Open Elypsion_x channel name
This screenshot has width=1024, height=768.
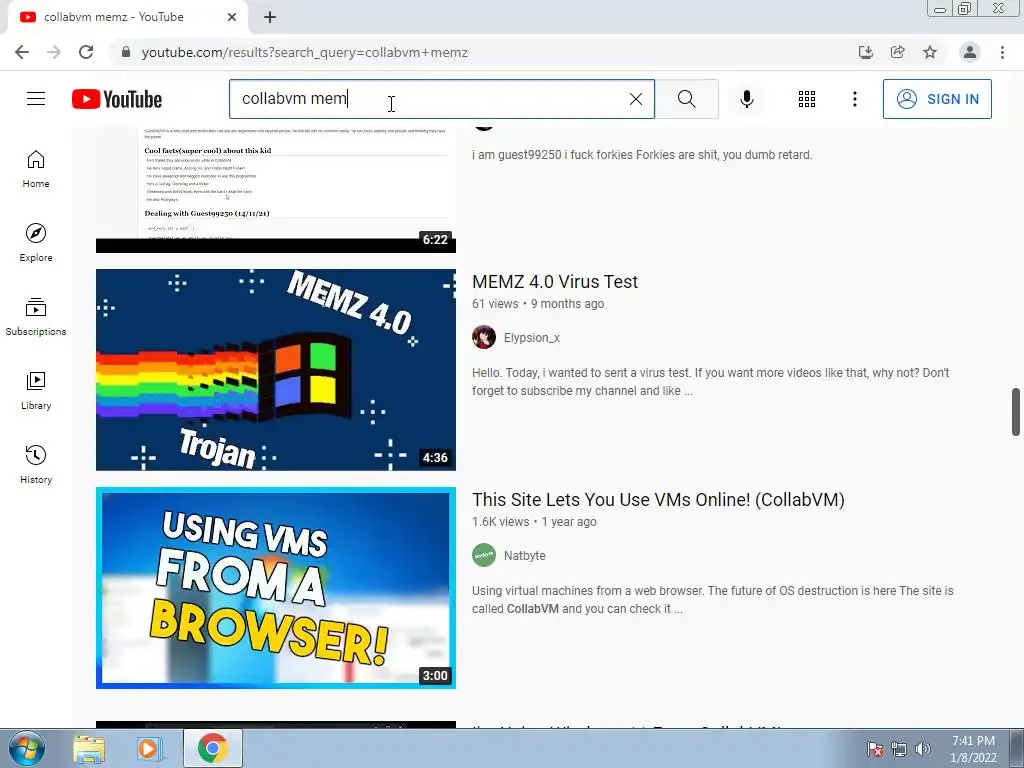click(532, 338)
